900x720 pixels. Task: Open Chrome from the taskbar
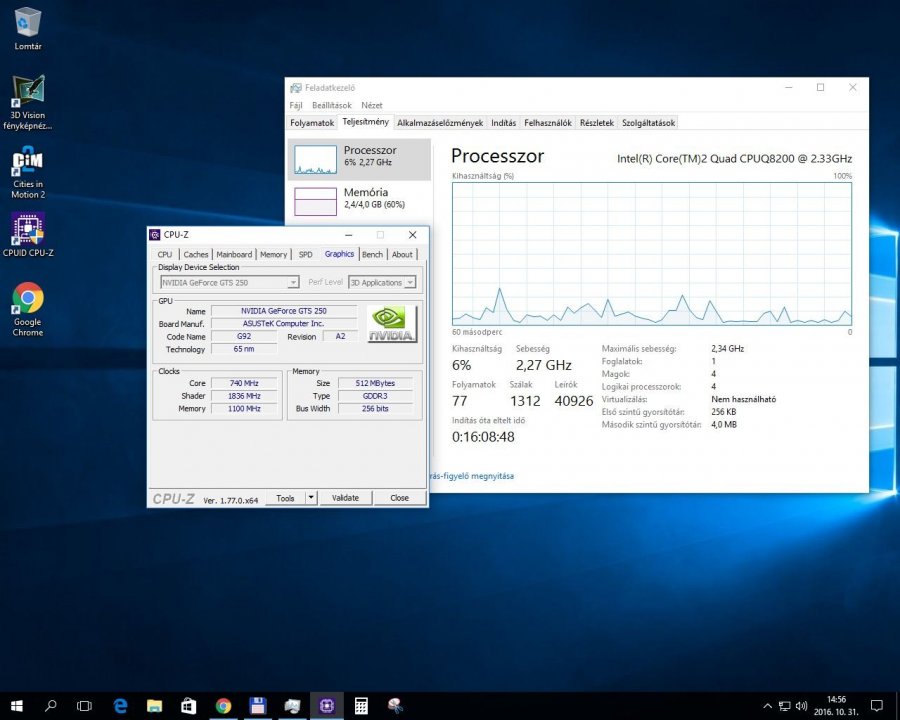point(223,706)
